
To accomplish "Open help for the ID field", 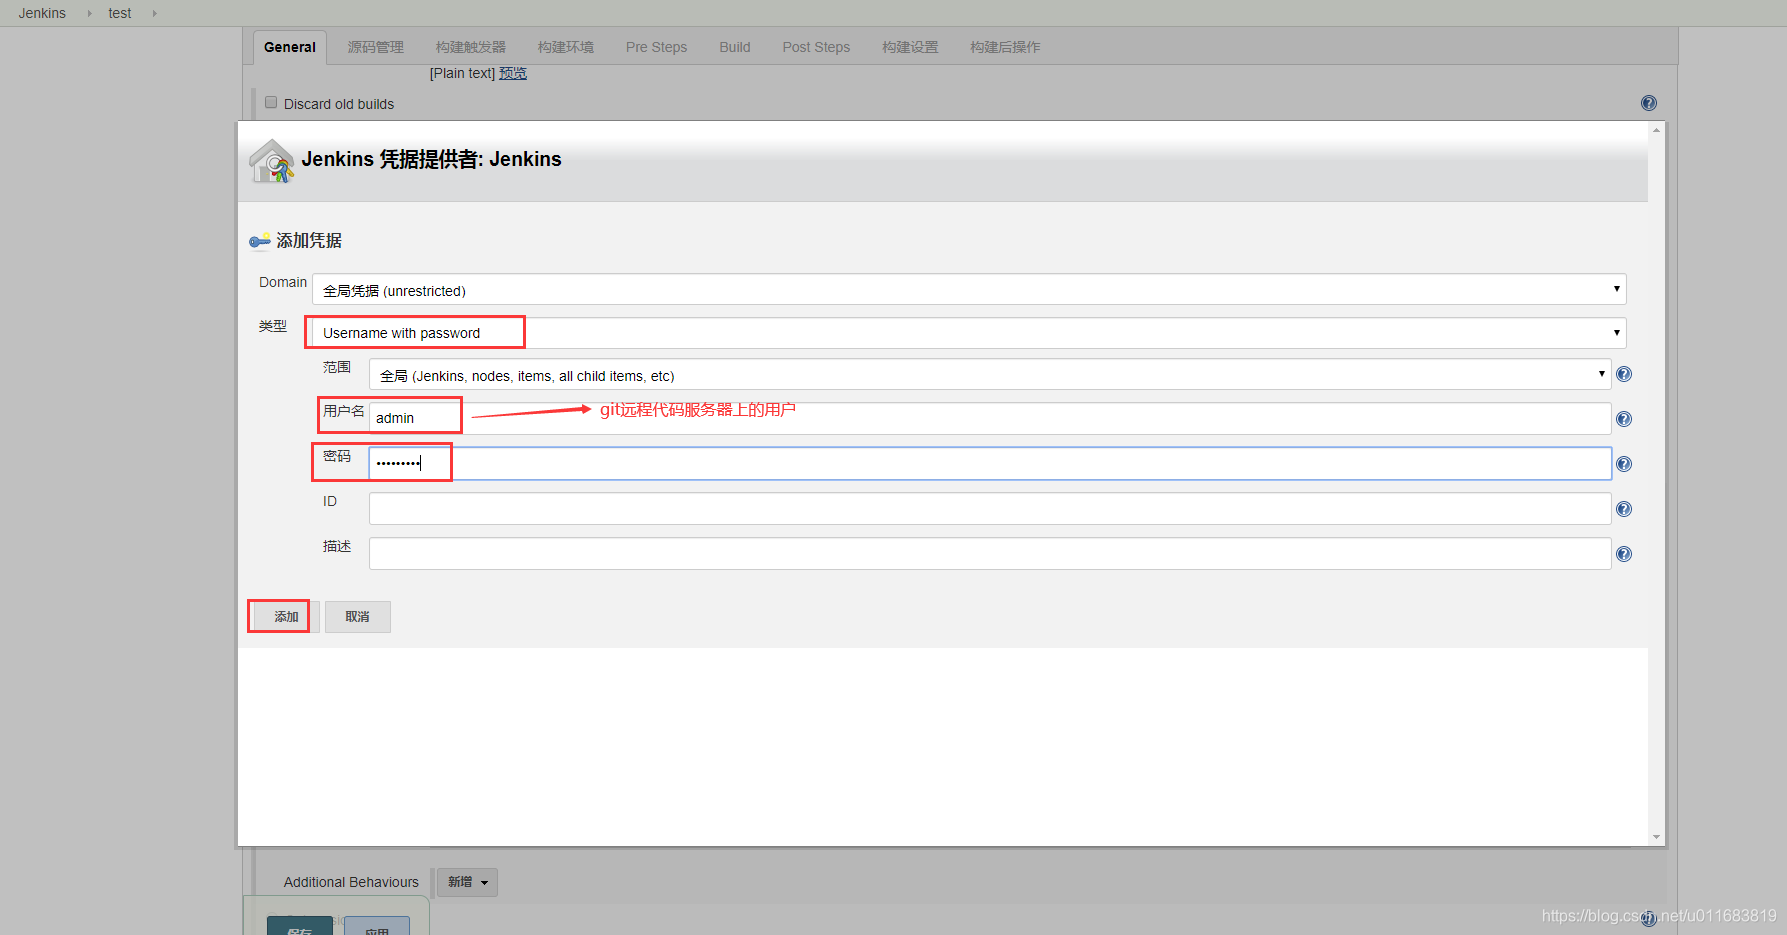I will [1624, 509].
